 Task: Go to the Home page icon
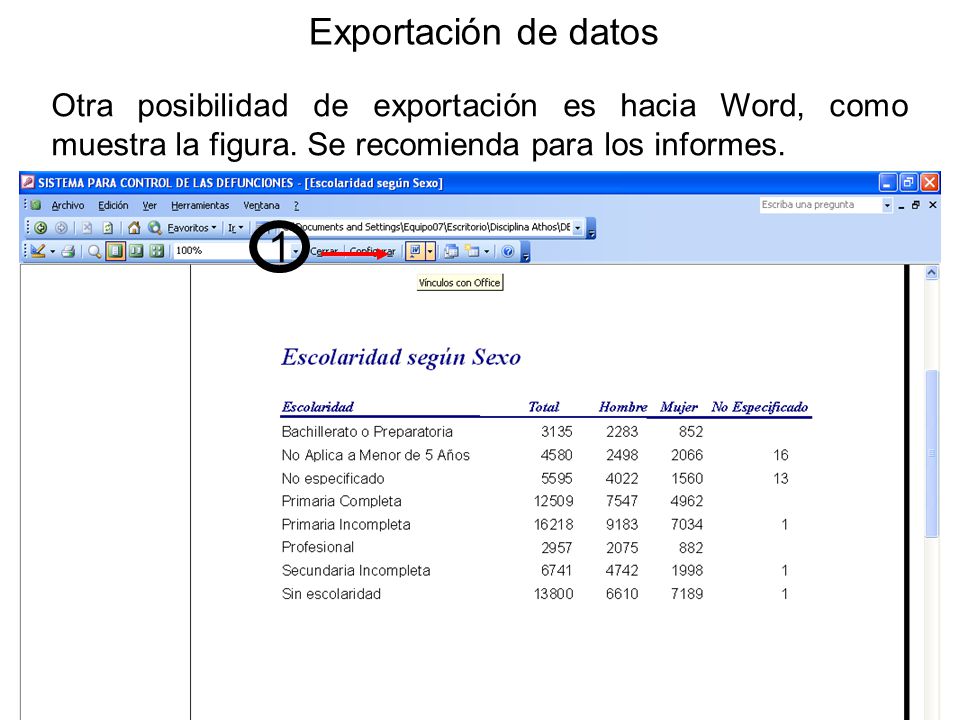point(134,228)
